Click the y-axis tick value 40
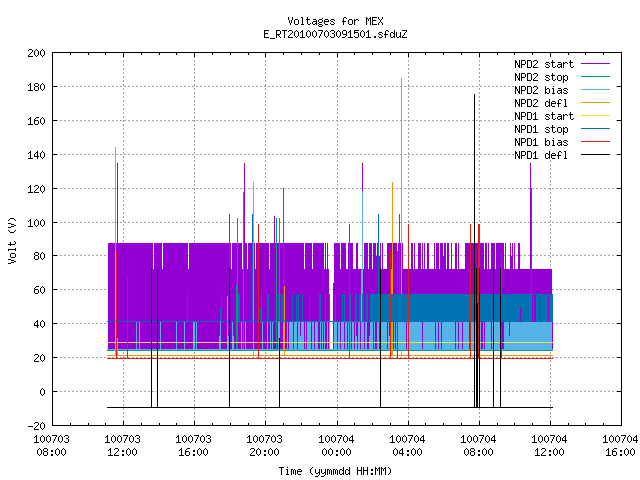This screenshot has height=480, width=640. click(40, 324)
